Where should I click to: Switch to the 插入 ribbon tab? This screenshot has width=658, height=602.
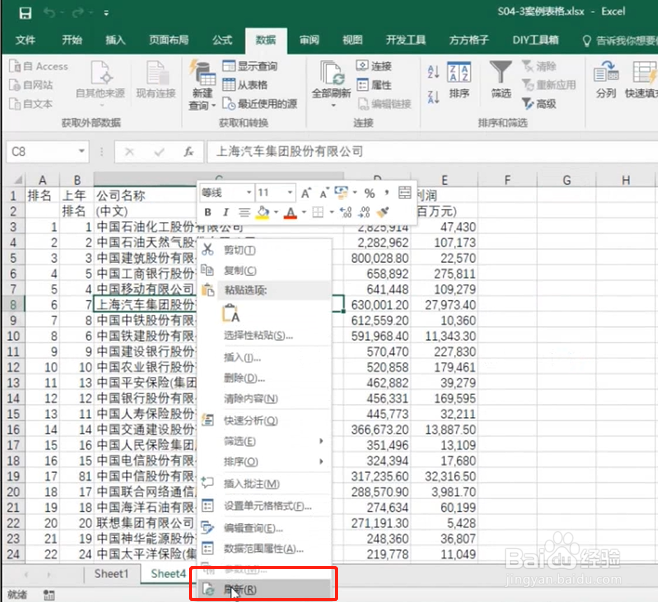point(115,40)
